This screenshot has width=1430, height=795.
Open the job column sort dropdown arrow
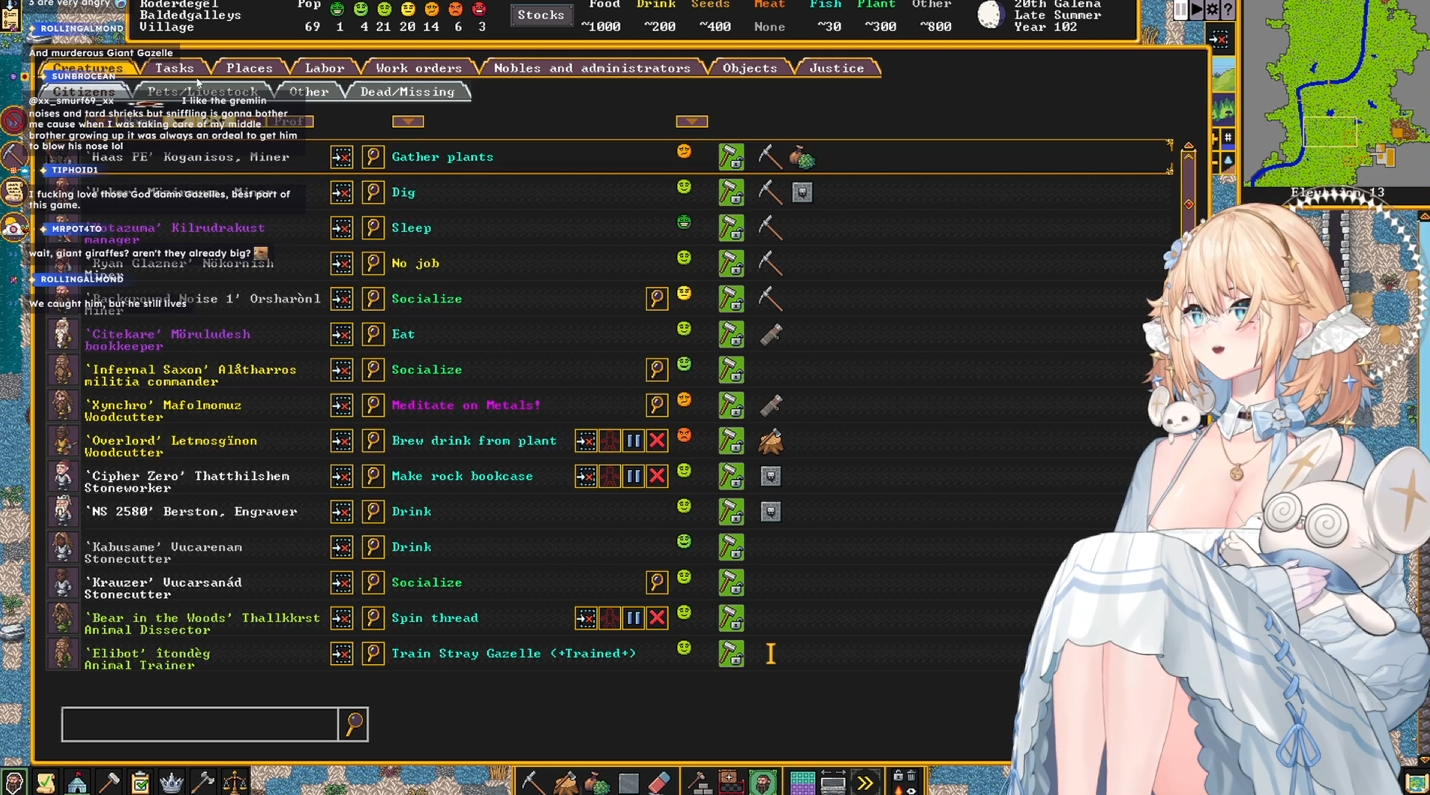(408, 121)
